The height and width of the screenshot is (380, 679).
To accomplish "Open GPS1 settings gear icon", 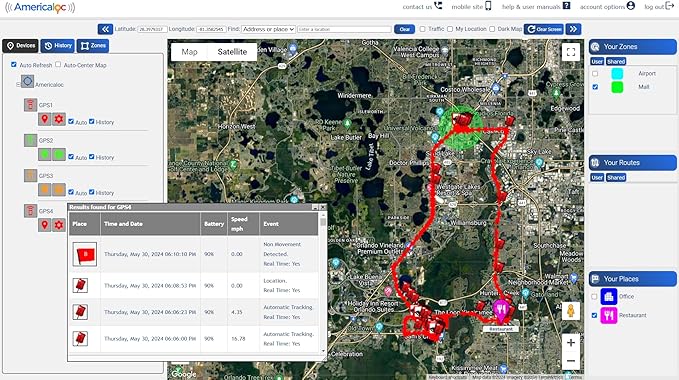I will tap(59, 119).
